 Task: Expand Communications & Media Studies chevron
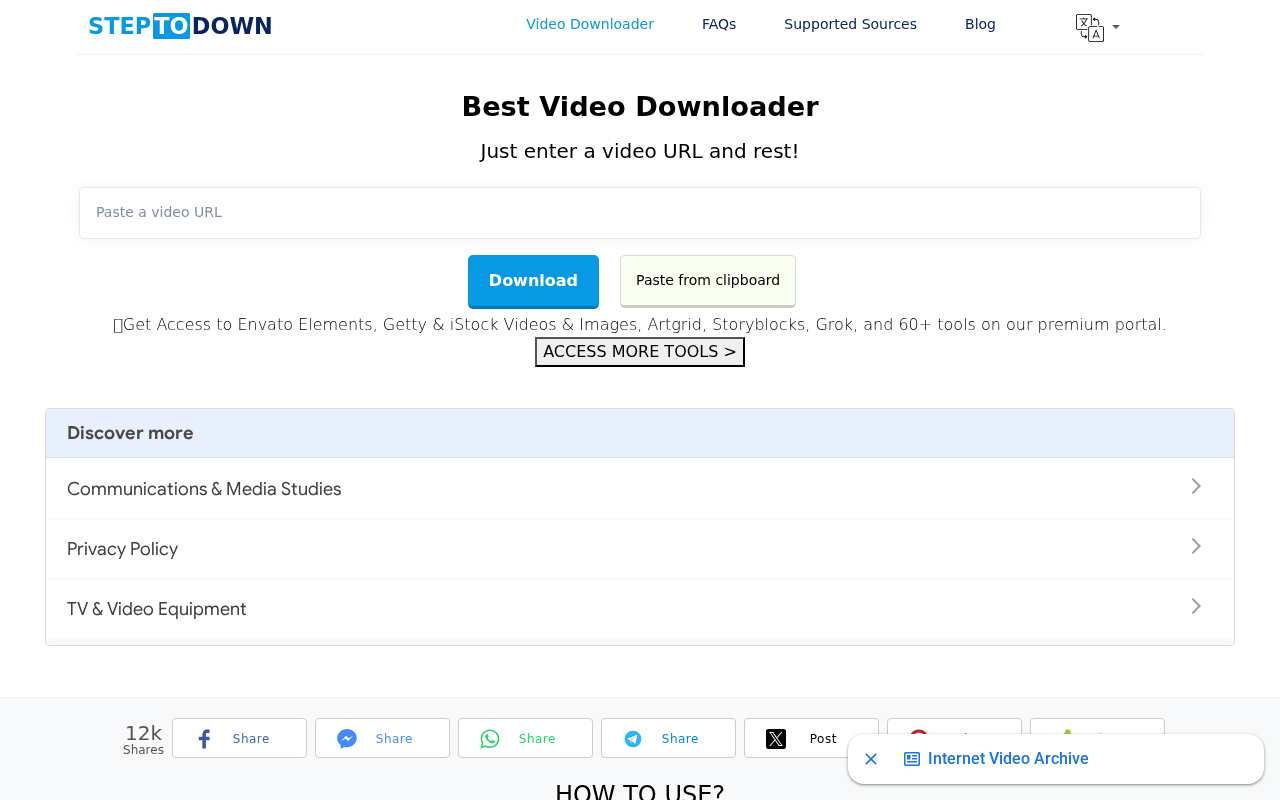click(x=1196, y=486)
